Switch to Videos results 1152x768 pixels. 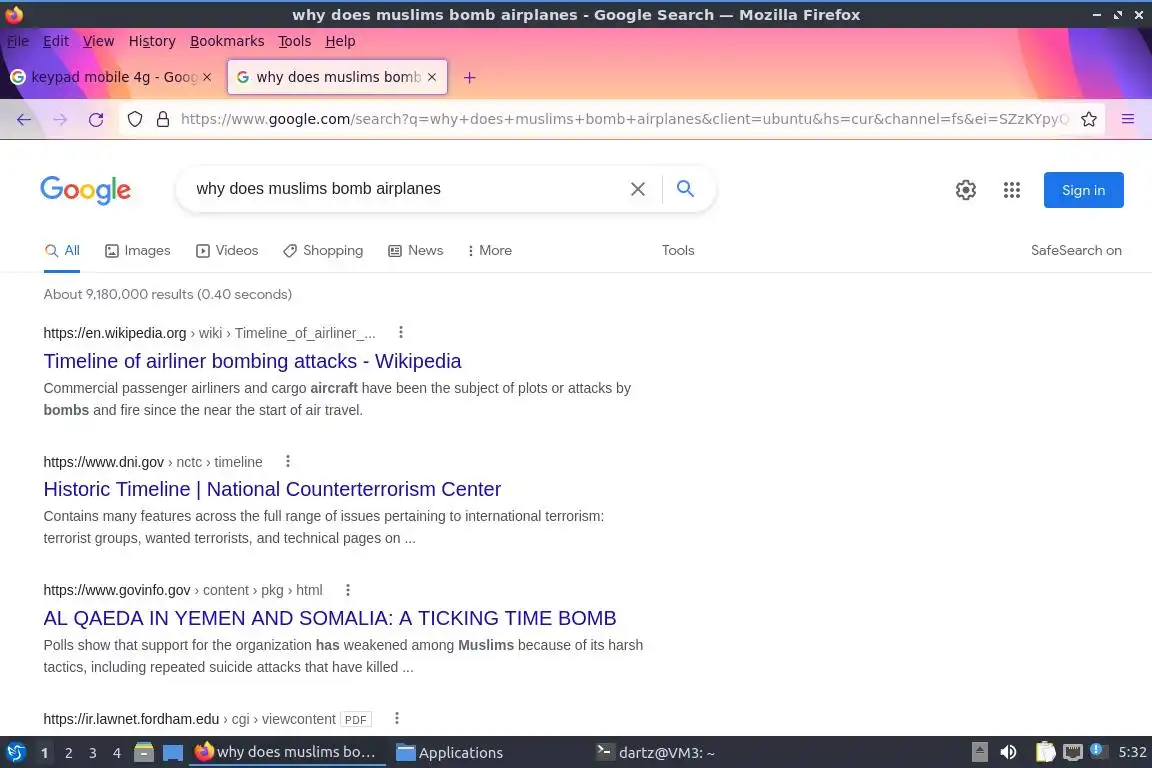(x=227, y=251)
